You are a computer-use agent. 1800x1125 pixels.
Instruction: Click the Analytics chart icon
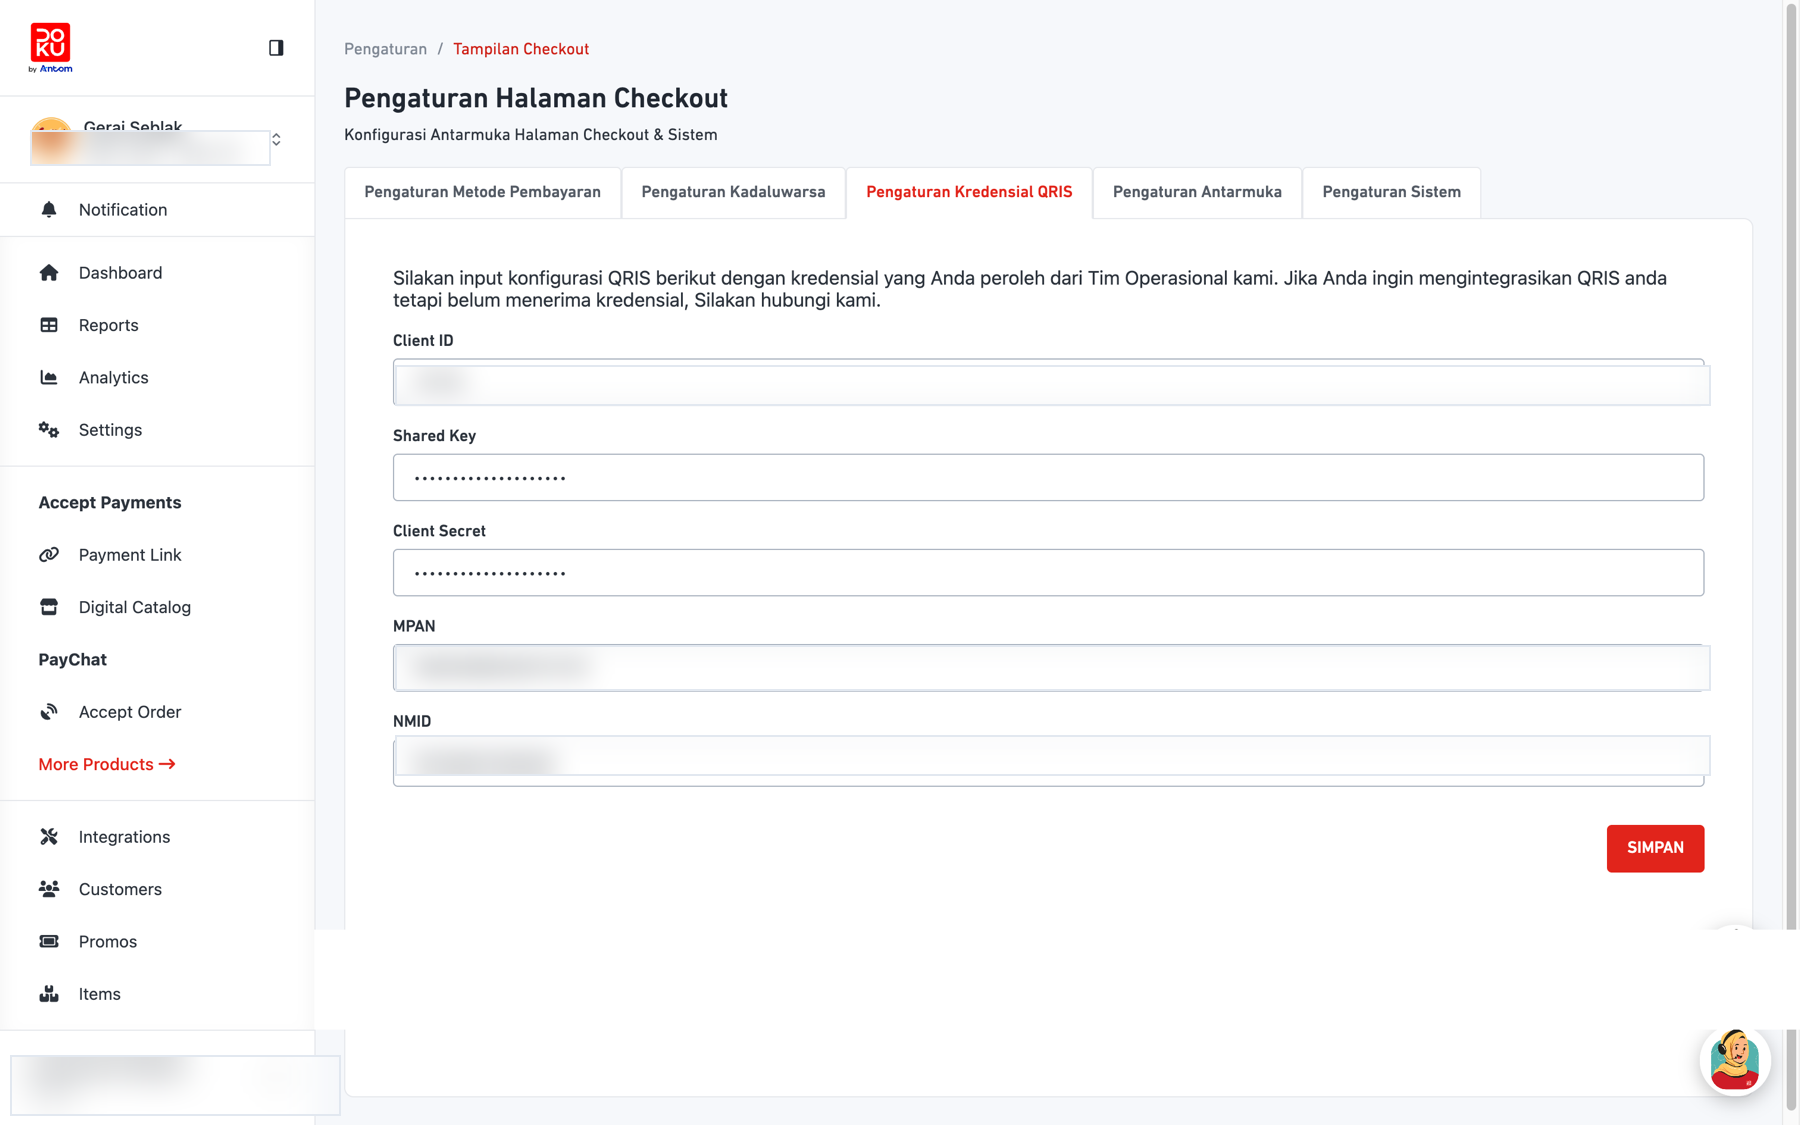[x=49, y=377]
